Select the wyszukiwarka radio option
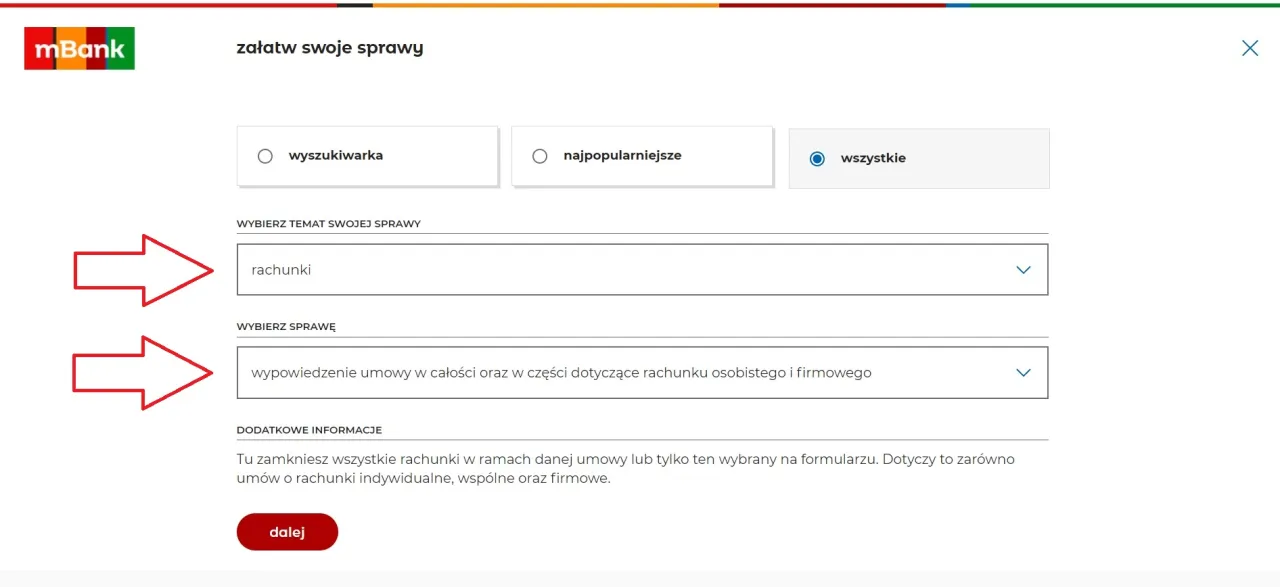The height and width of the screenshot is (587, 1280). coord(265,156)
